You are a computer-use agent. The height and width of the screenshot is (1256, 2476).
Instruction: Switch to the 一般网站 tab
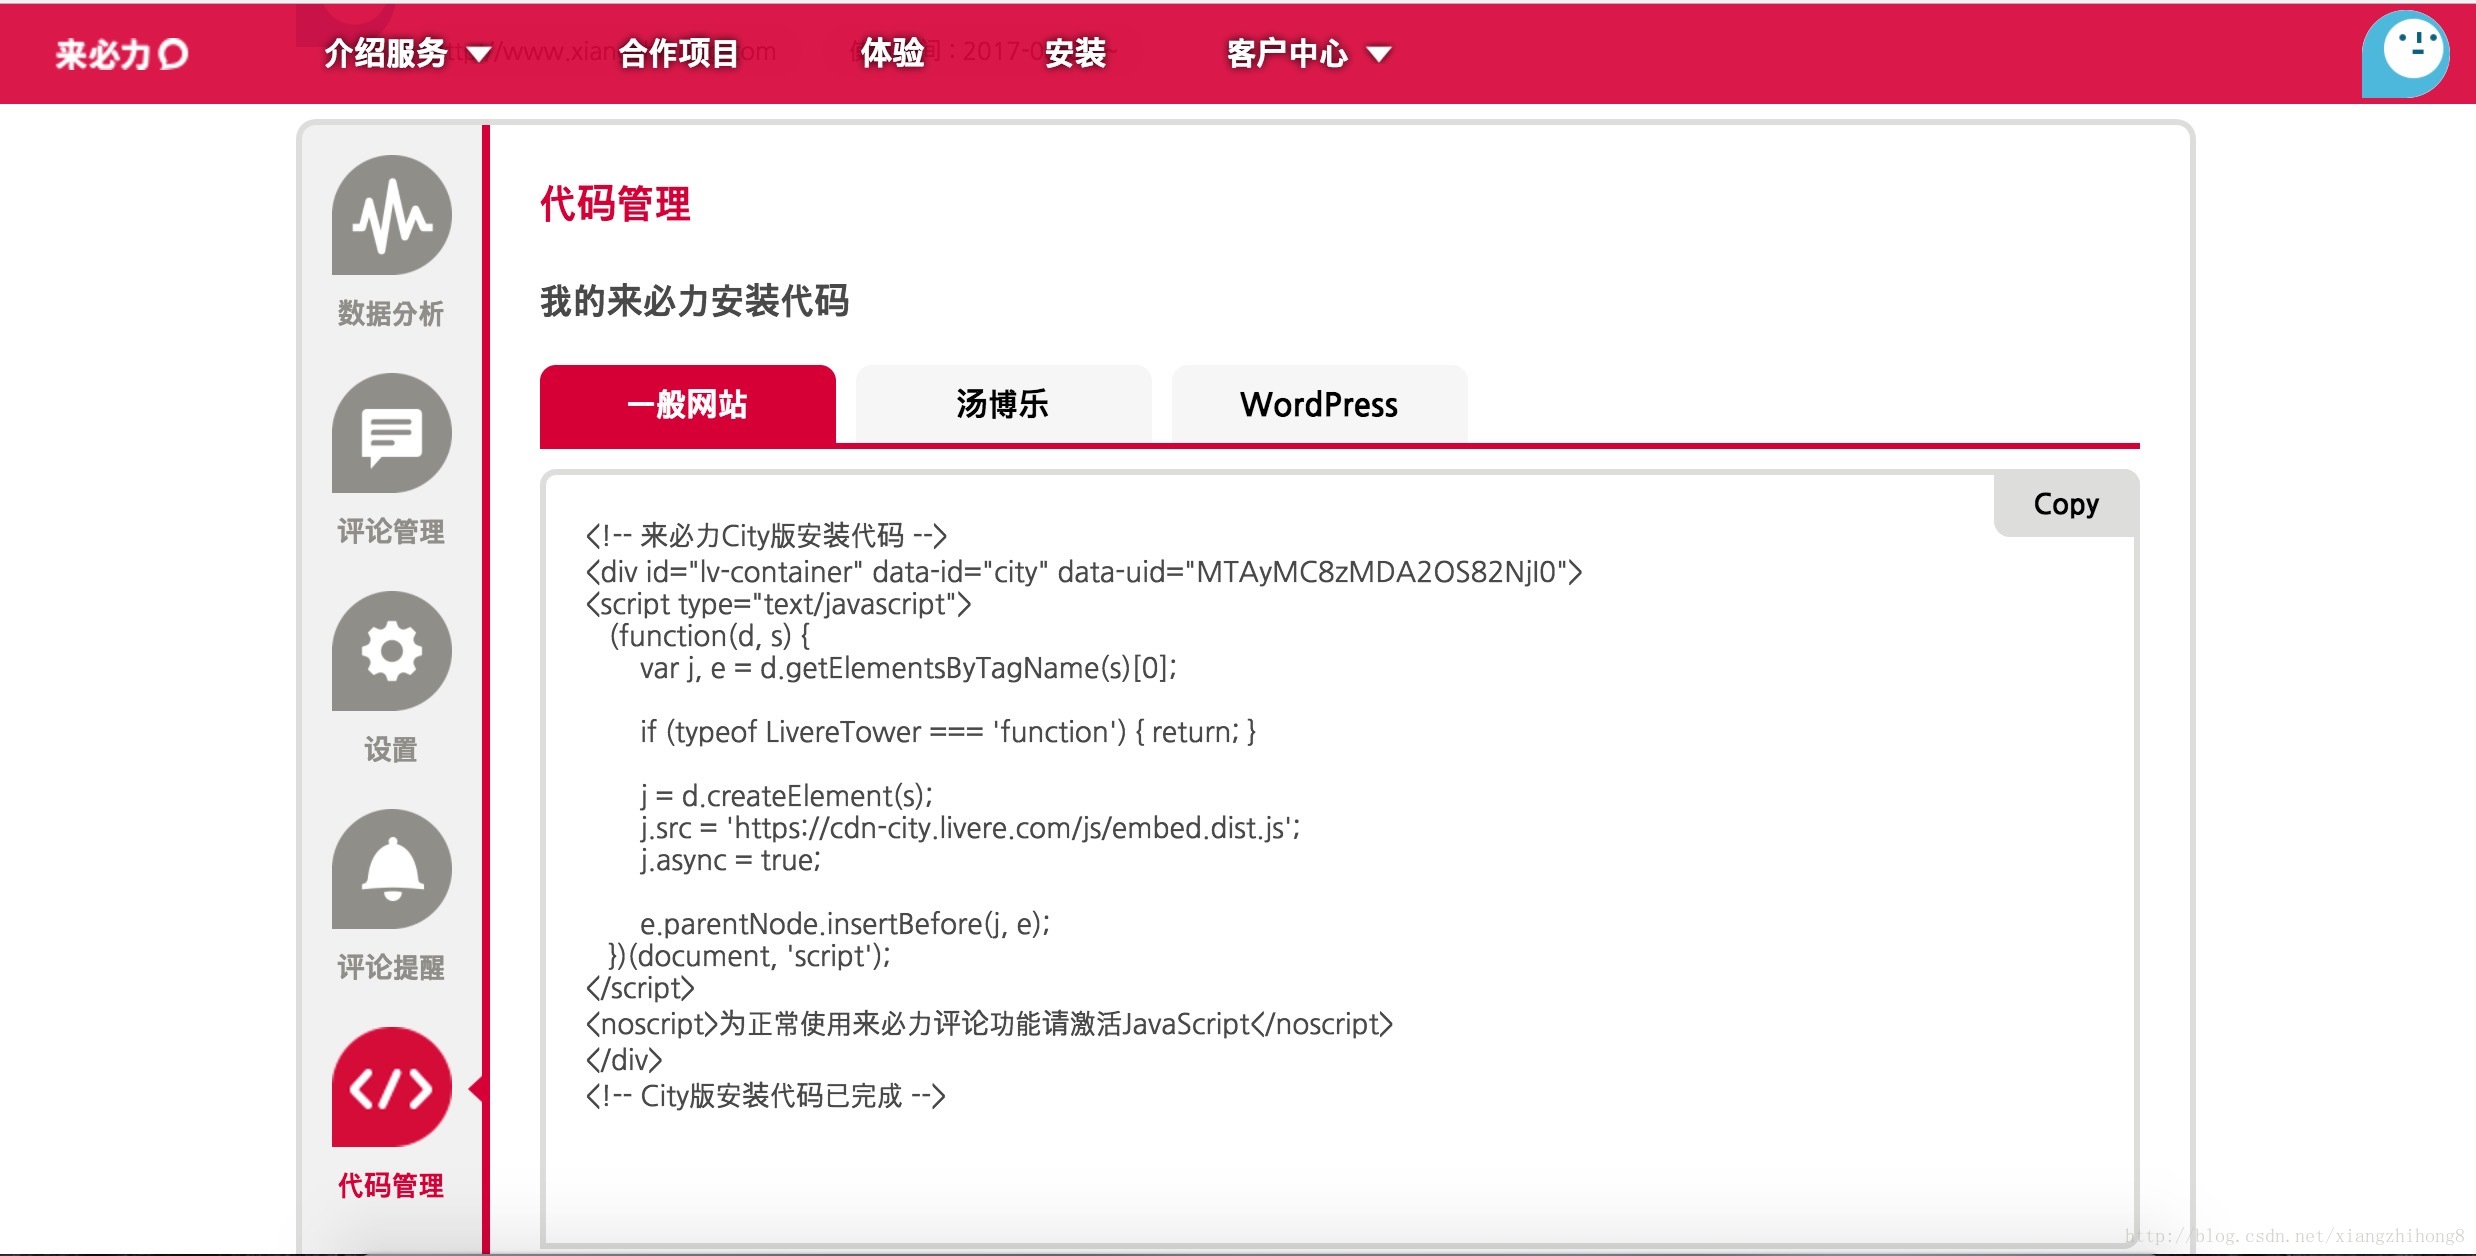(x=688, y=404)
